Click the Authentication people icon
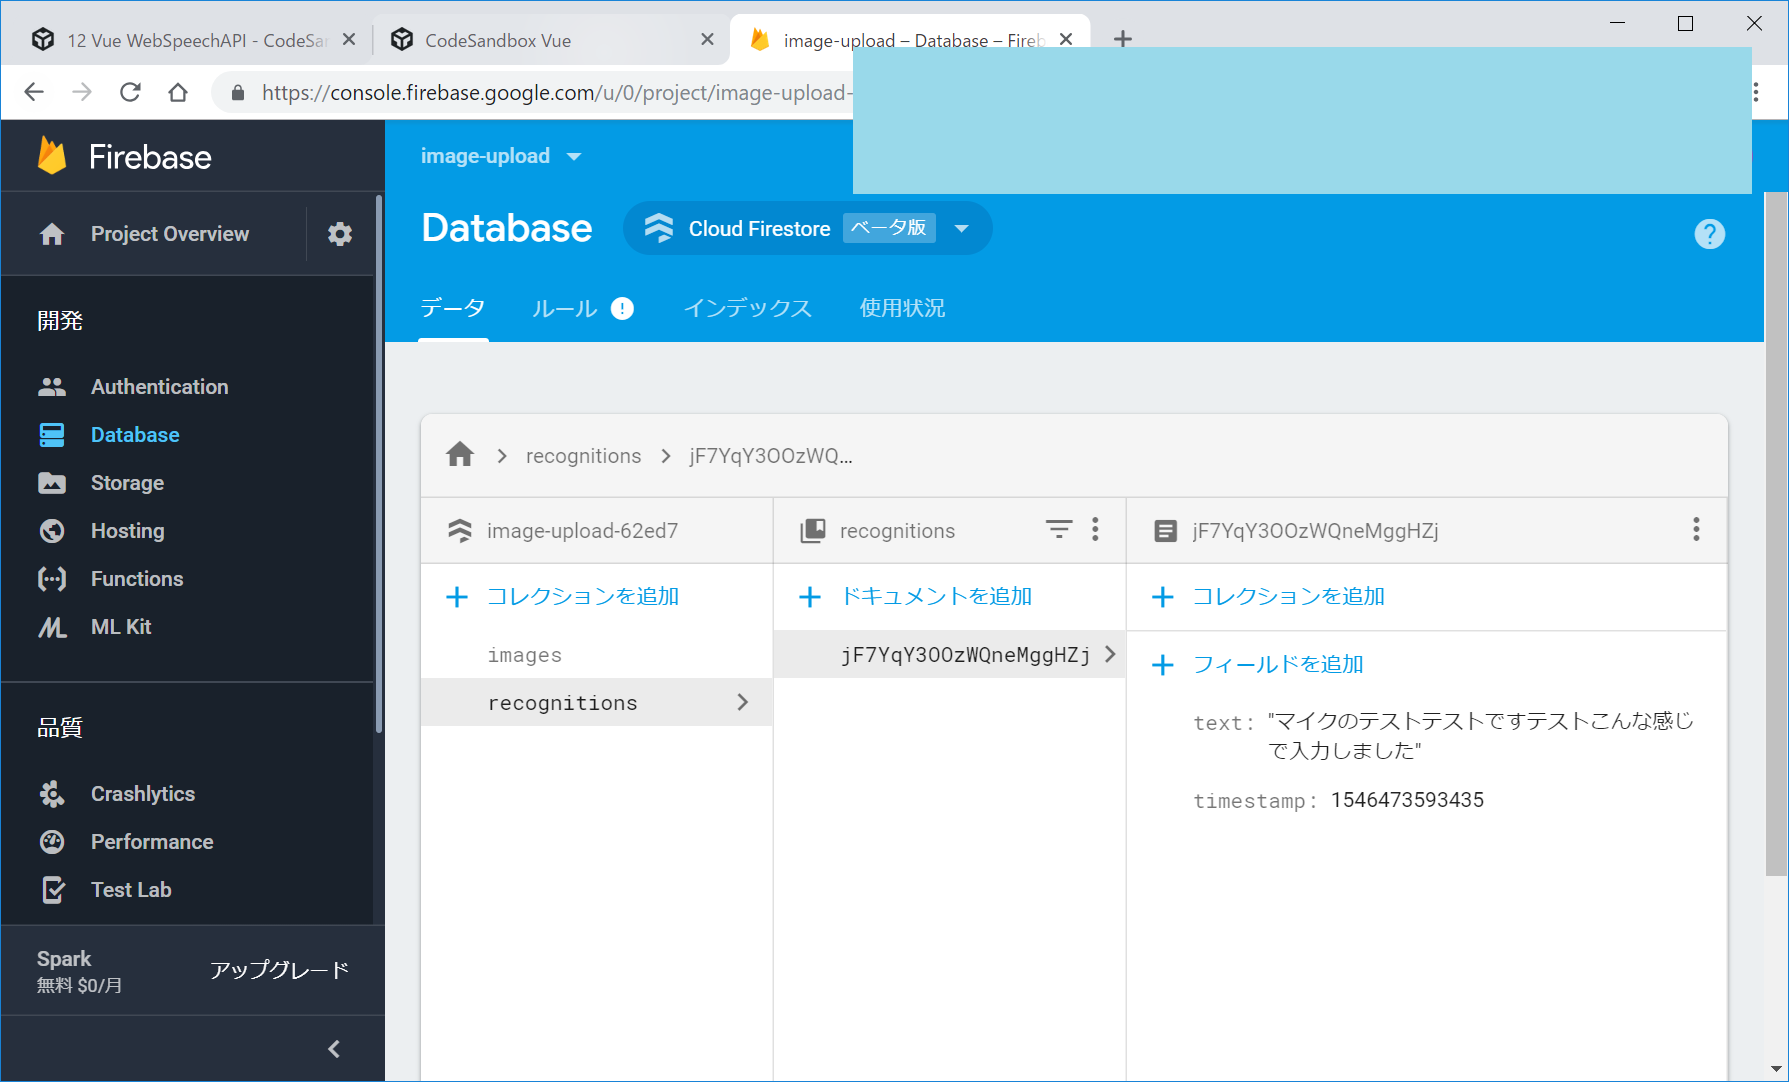The image size is (1789, 1082). (52, 387)
